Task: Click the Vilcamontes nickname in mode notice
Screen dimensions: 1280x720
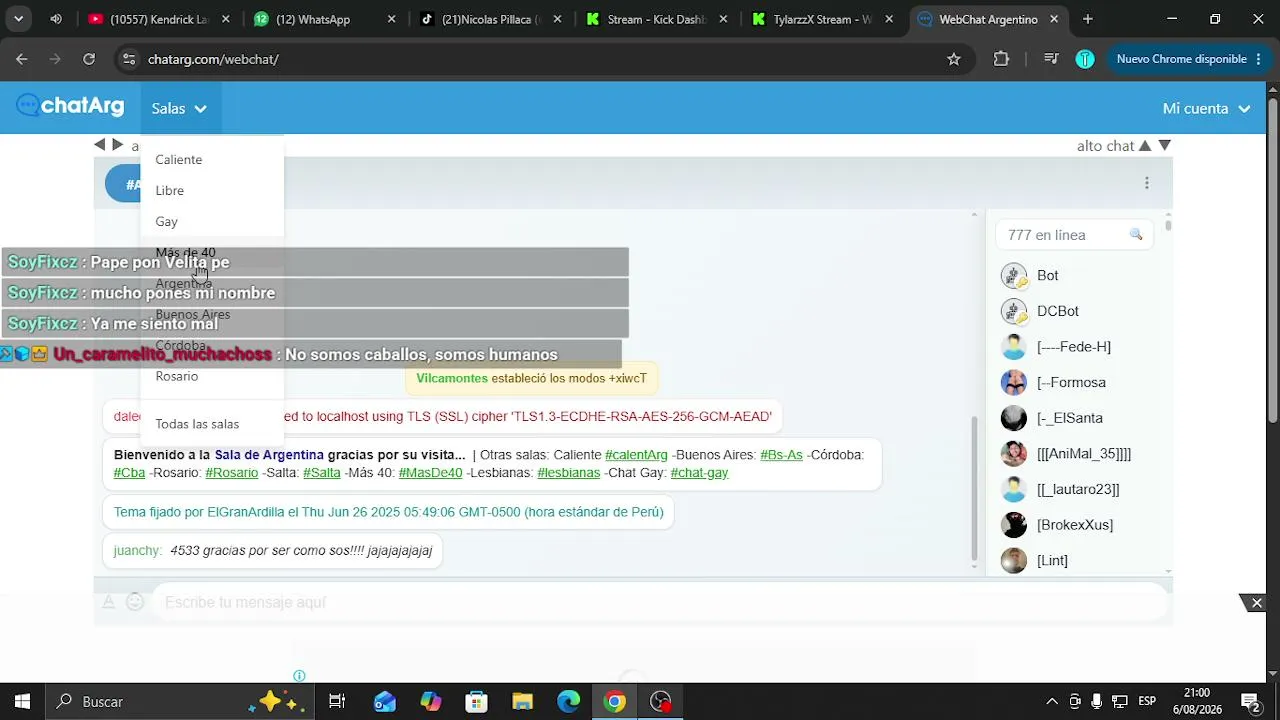Action: point(452,378)
